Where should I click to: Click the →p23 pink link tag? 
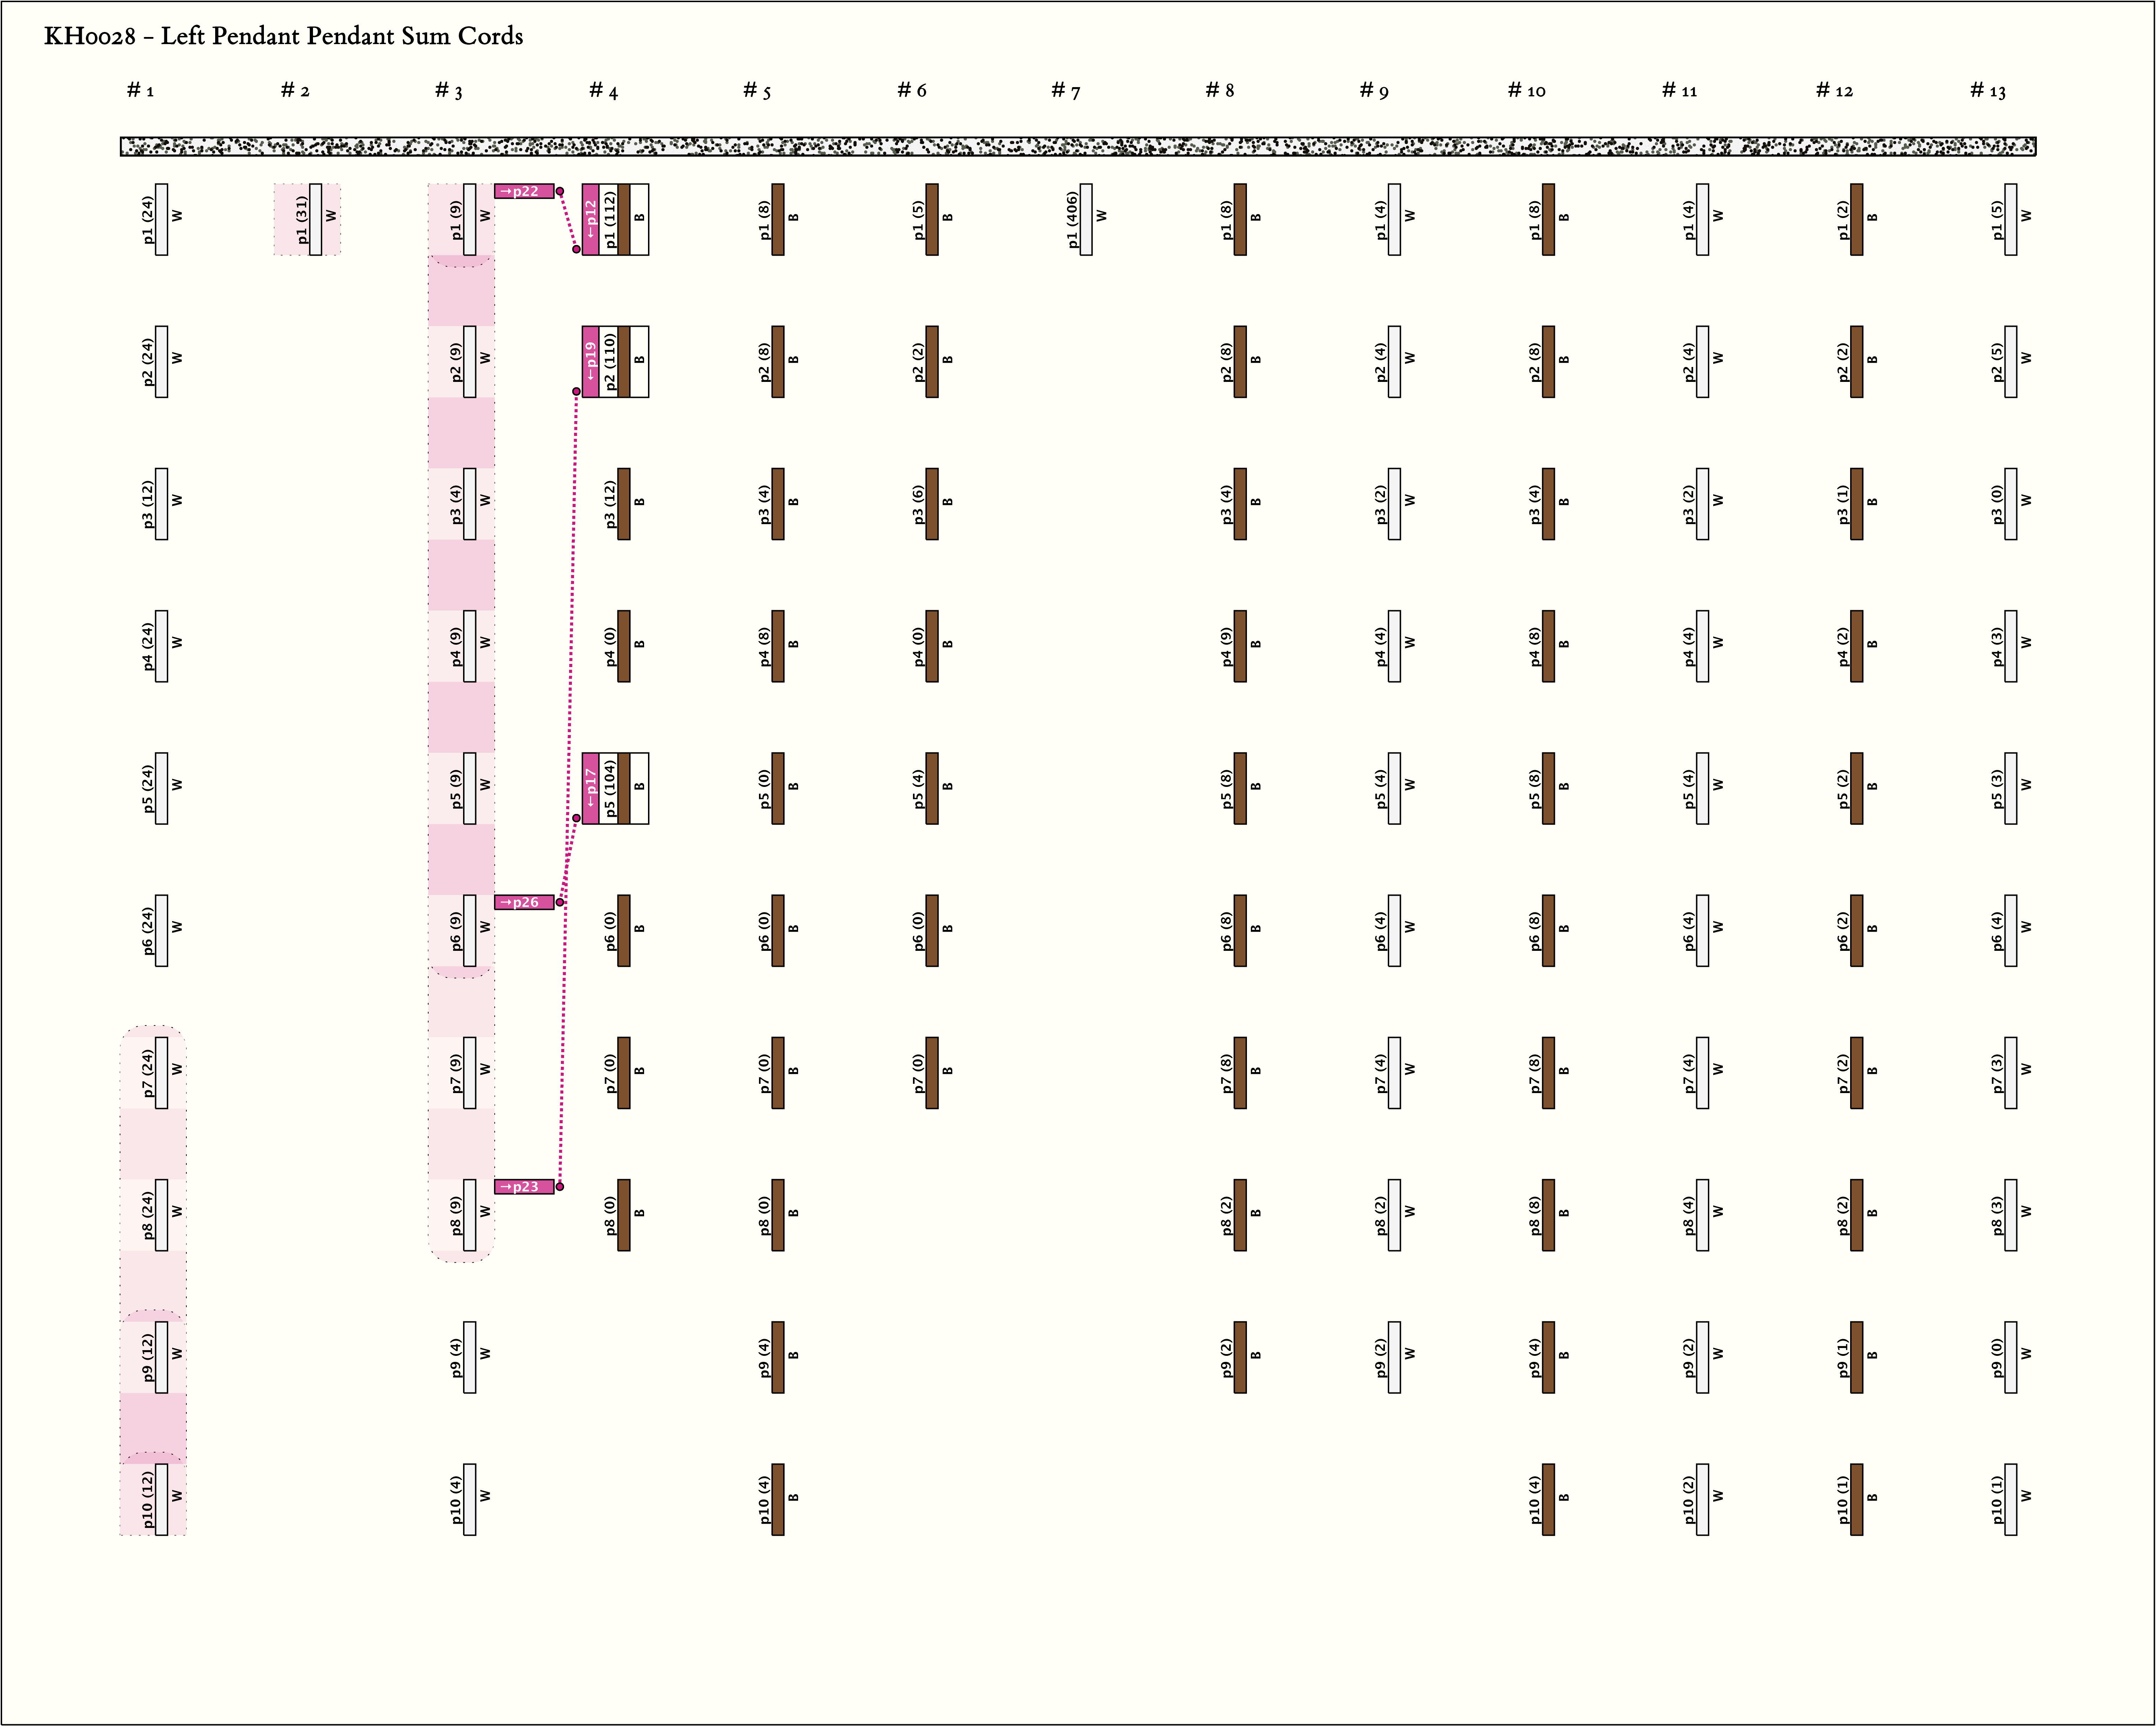524,1187
